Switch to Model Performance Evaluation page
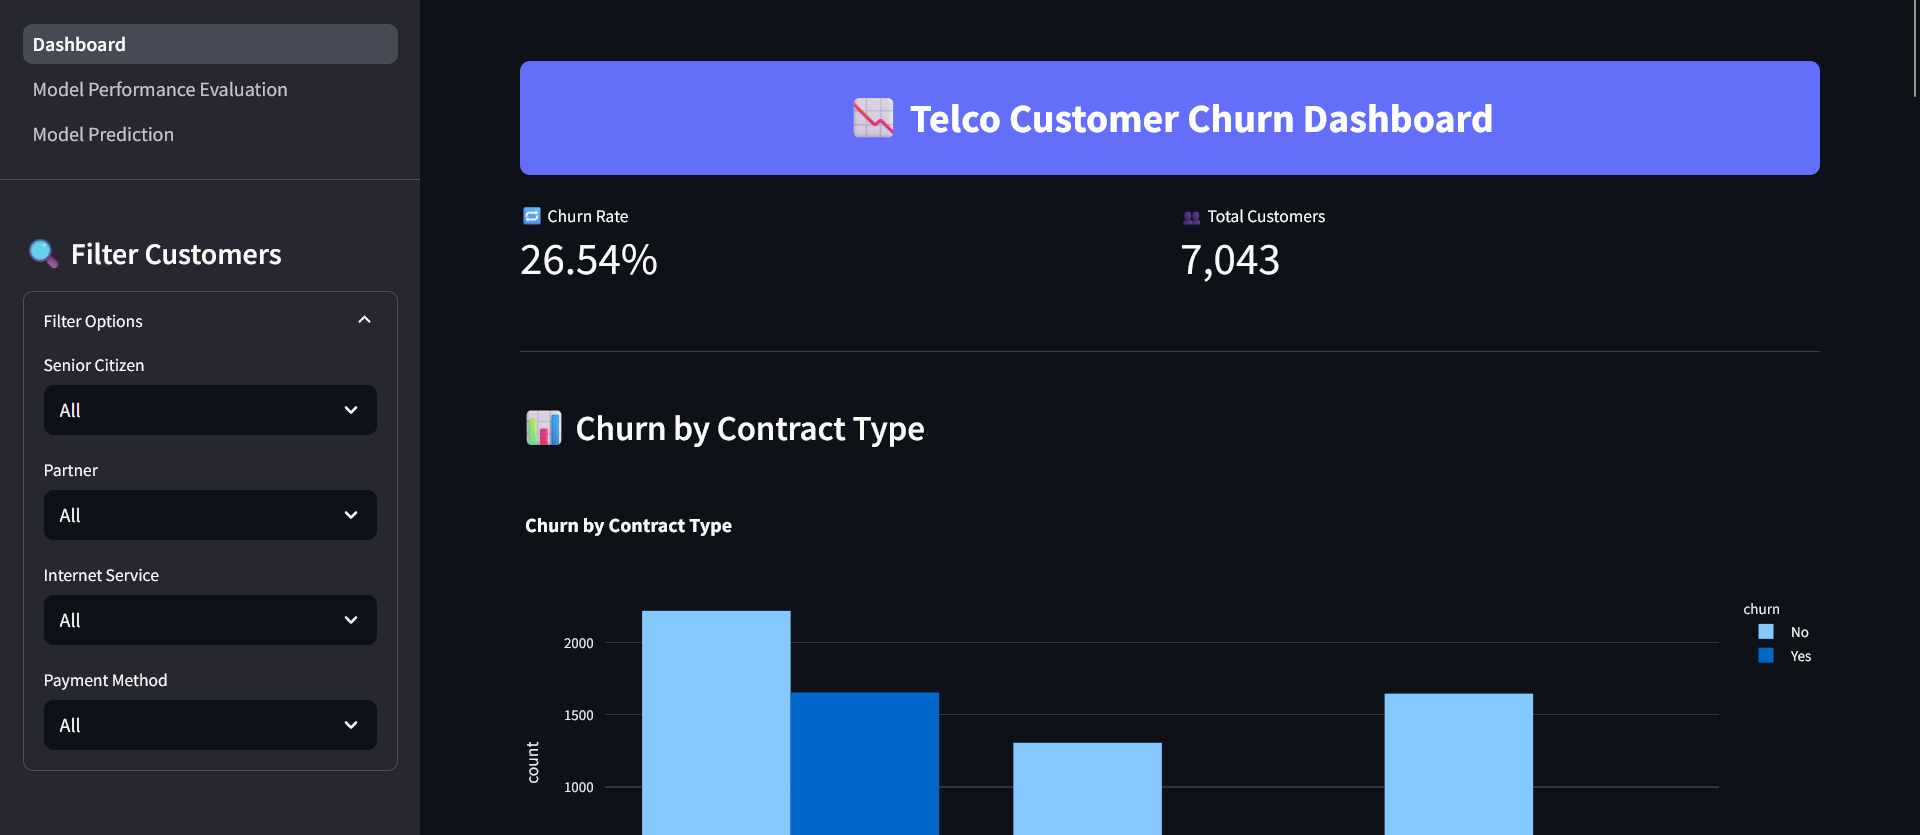 (160, 89)
